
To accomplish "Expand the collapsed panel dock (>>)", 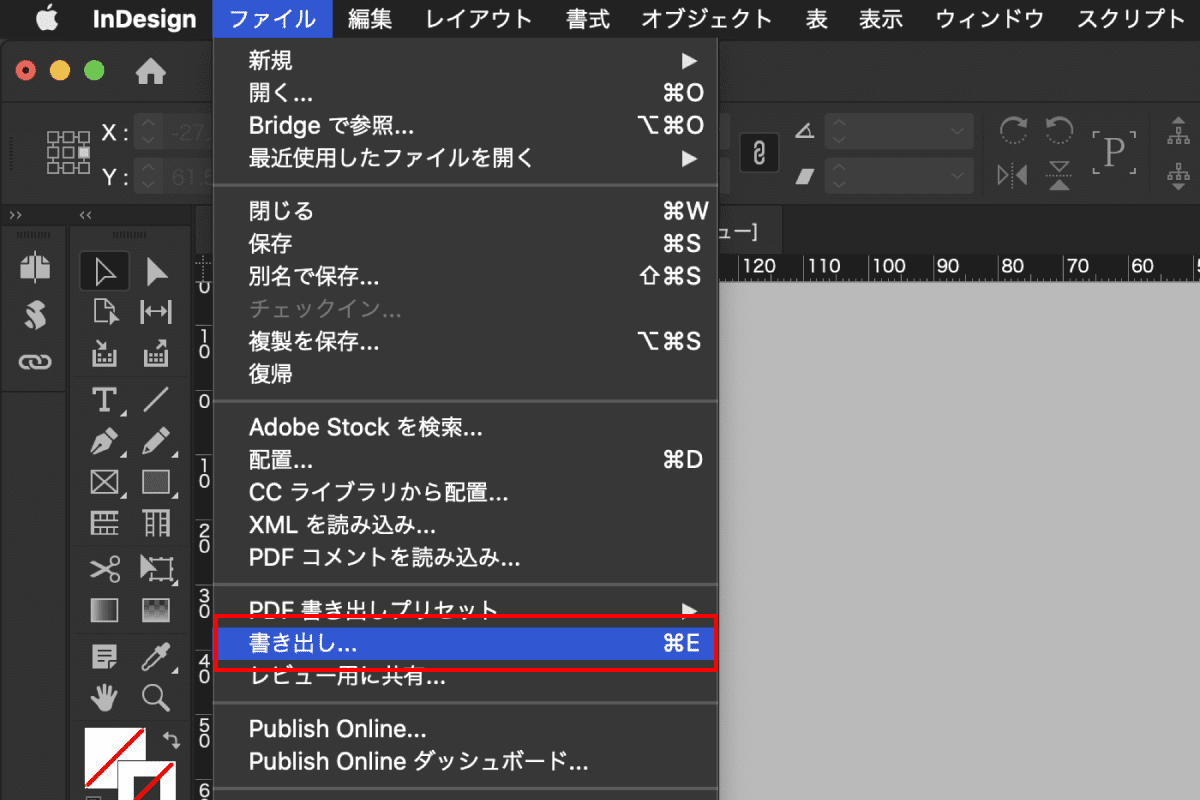I will (x=16, y=215).
